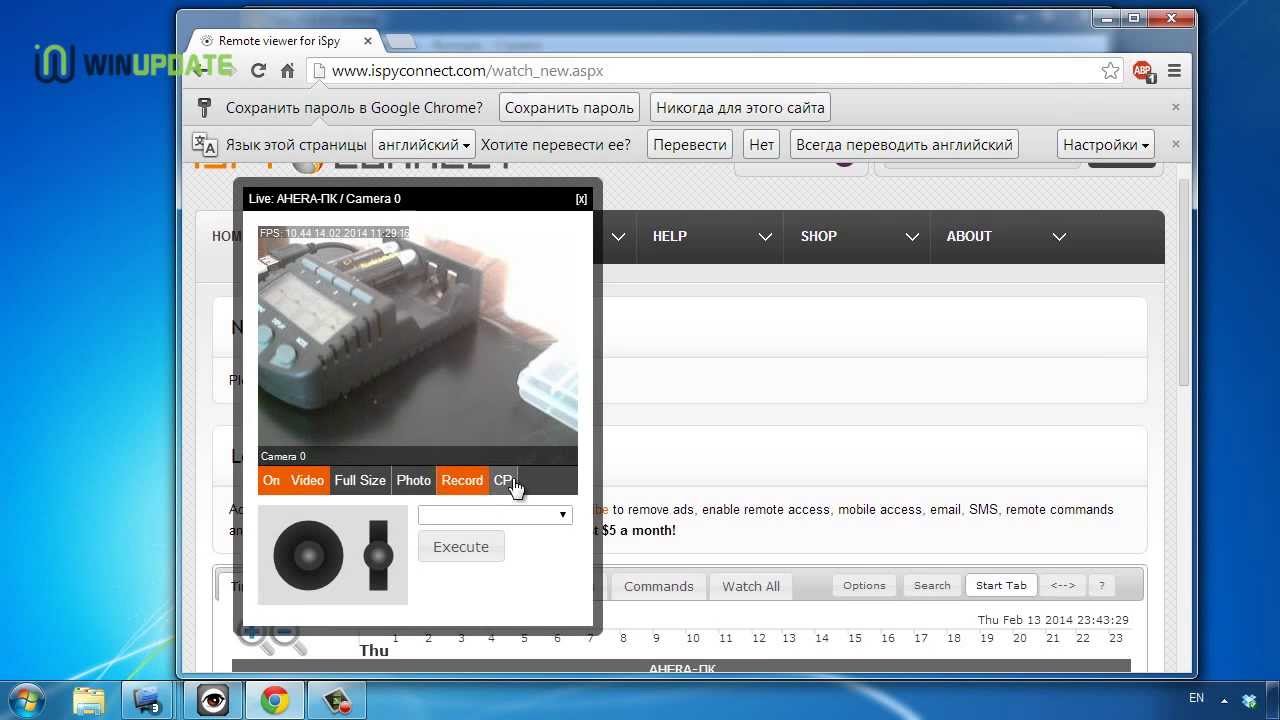Click Сохранить пароль button
The width and height of the screenshot is (1280, 720).
[x=569, y=107]
